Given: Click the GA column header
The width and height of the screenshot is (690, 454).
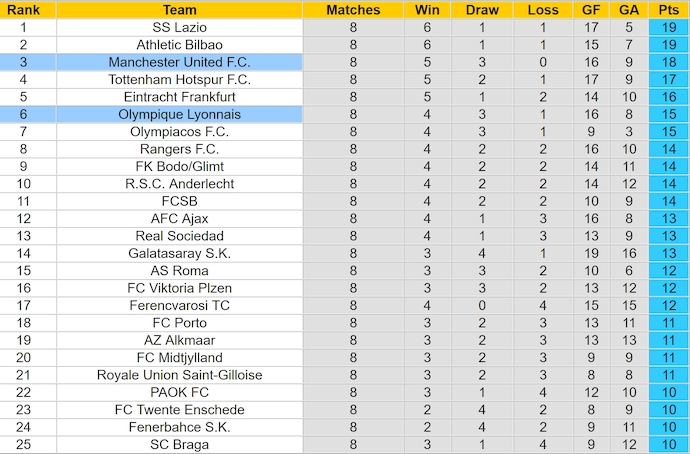Looking at the screenshot, I should pos(628,10).
